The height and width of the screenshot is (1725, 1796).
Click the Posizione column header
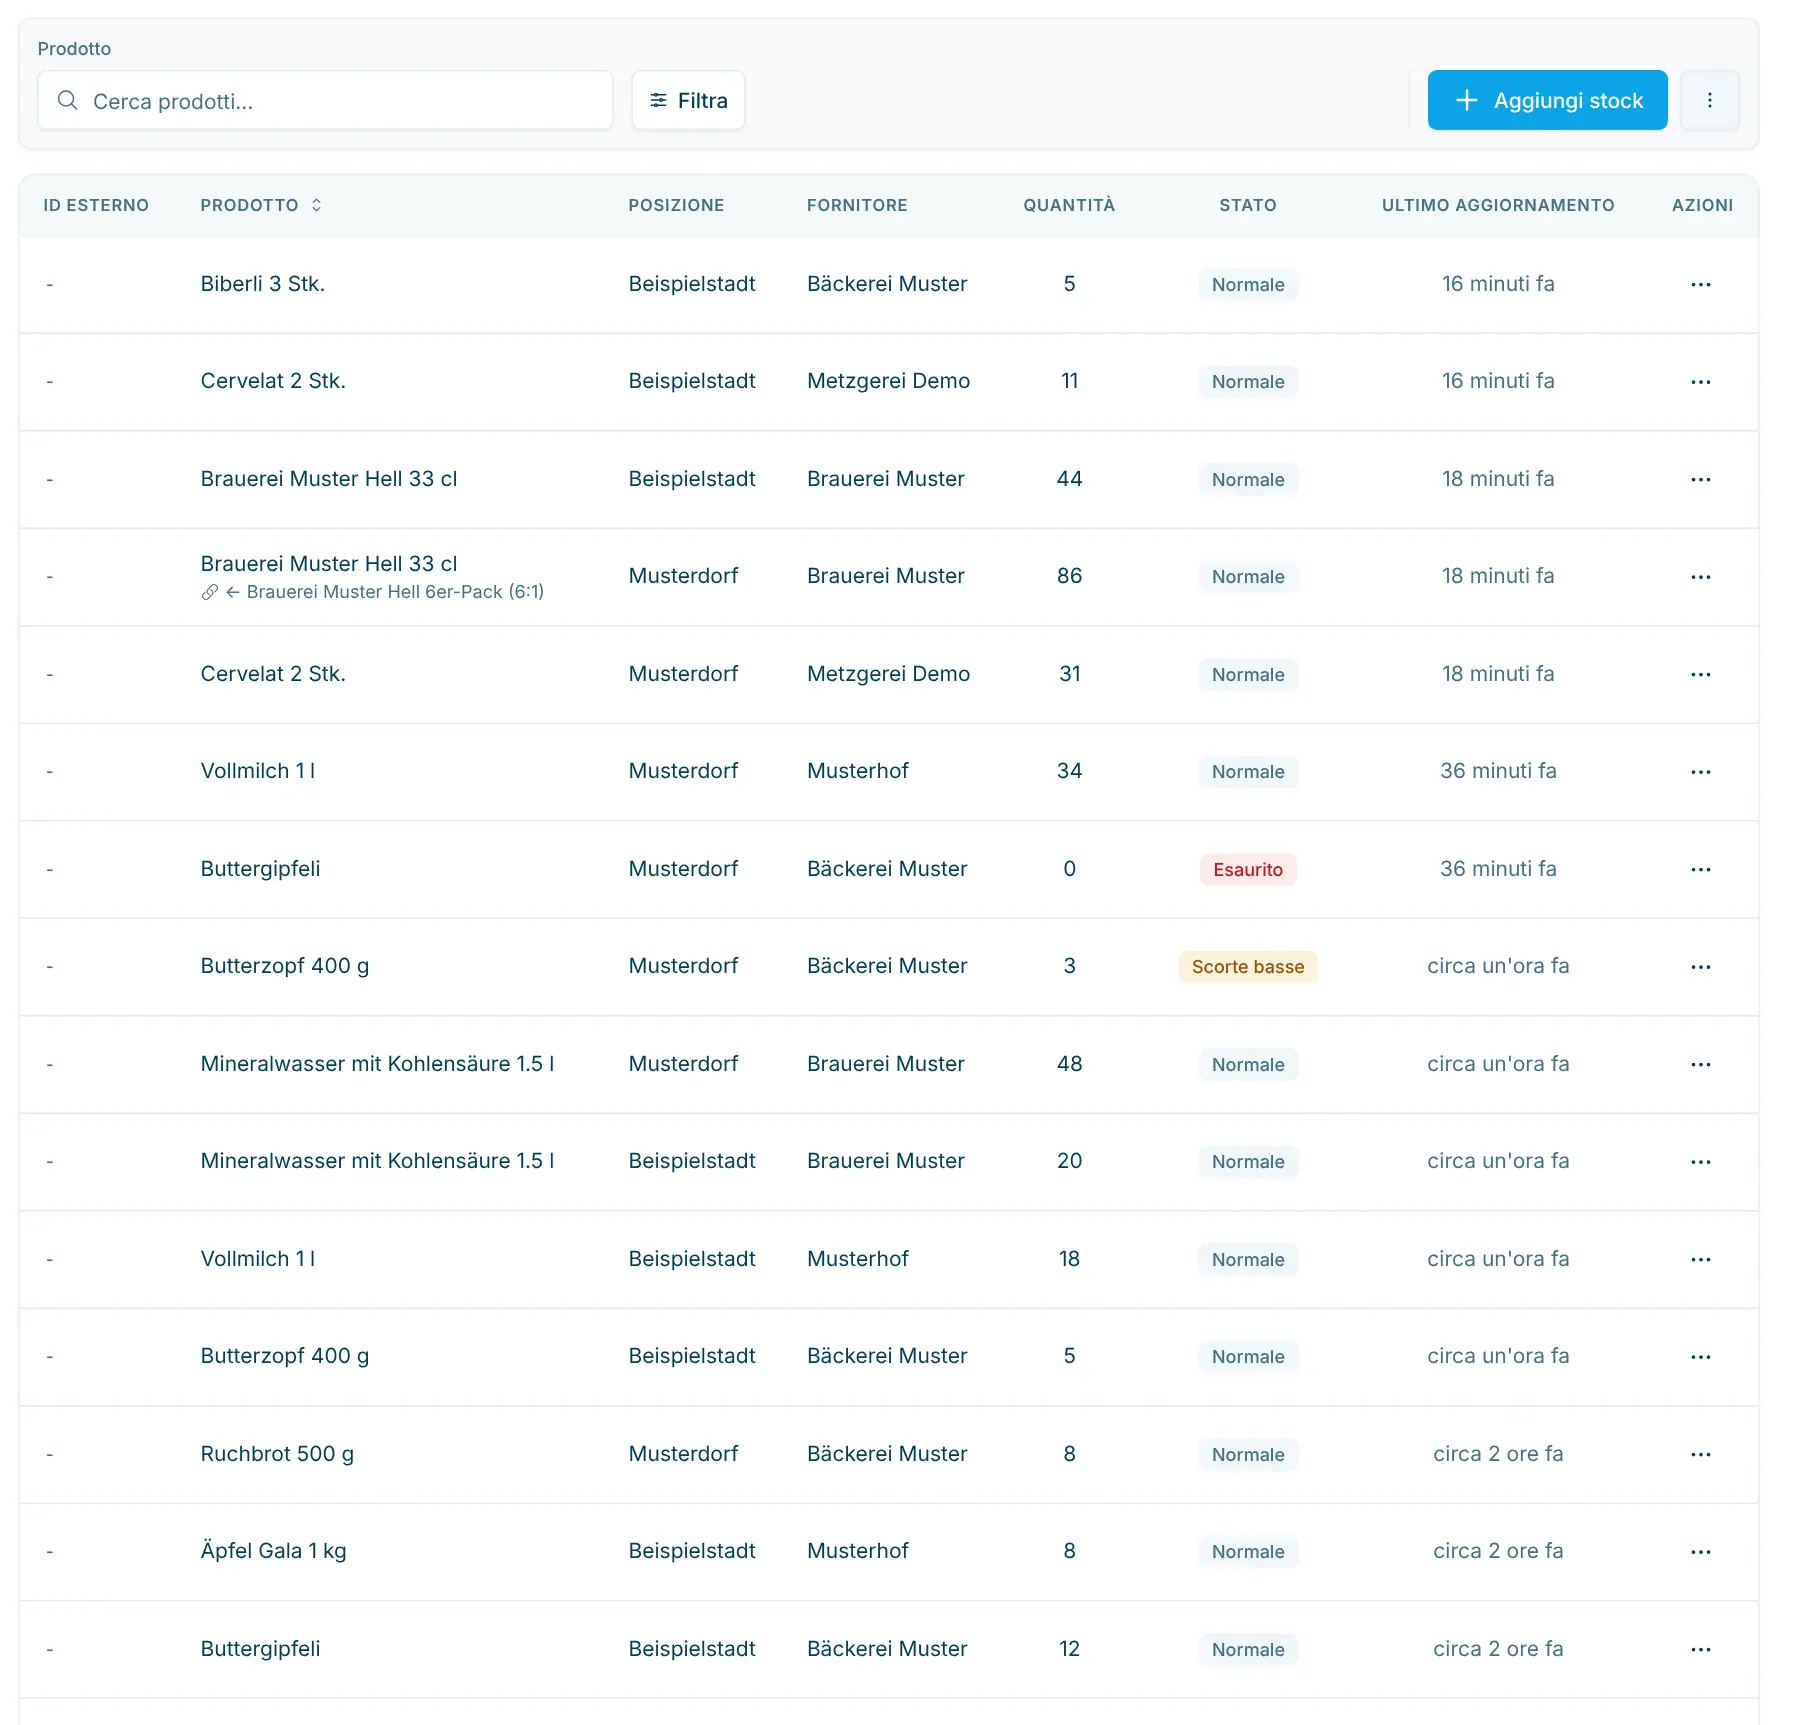coord(676,205)
